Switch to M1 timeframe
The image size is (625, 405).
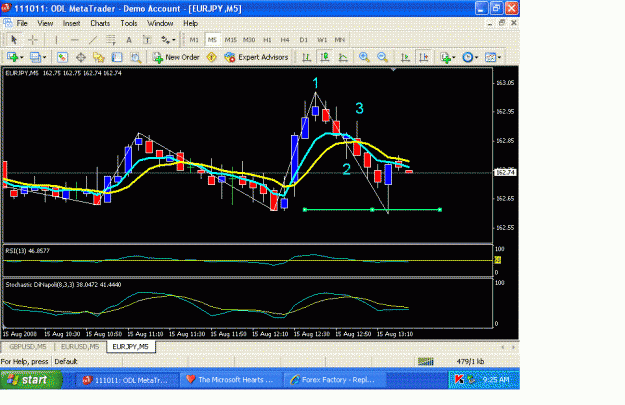(x=194, y=39)
